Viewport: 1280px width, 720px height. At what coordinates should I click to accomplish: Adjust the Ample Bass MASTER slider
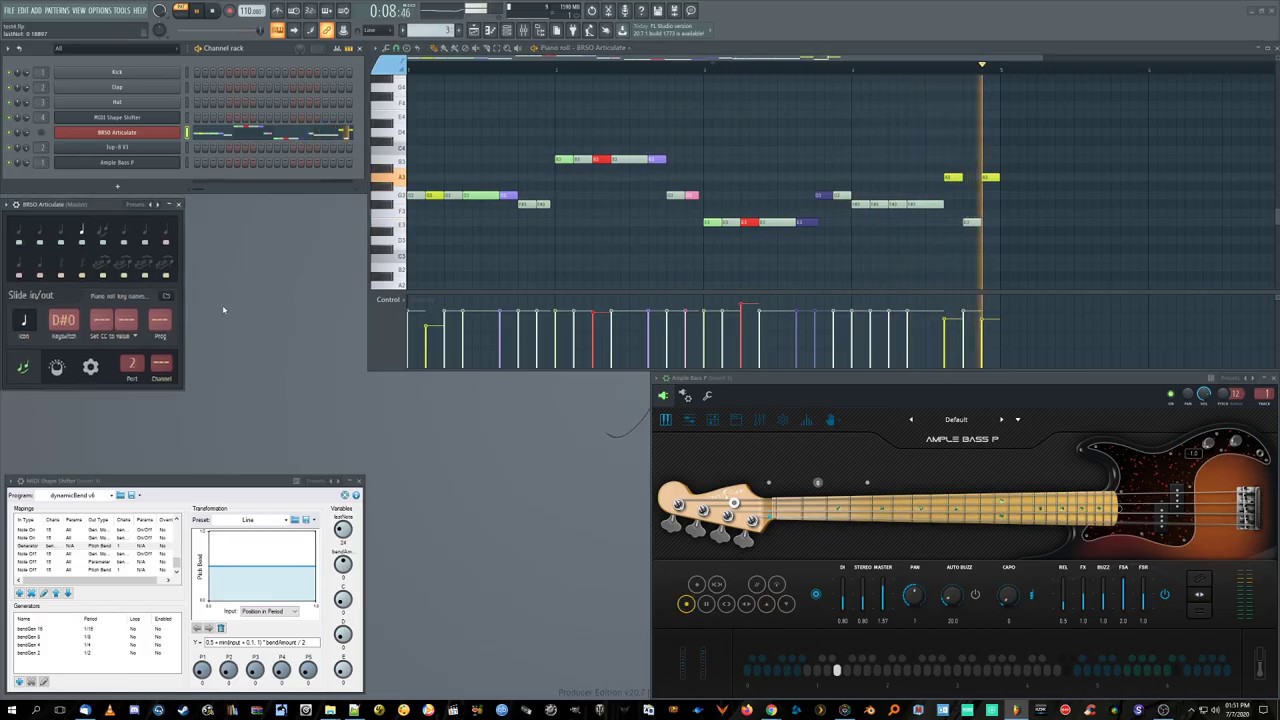pos(882,595)
